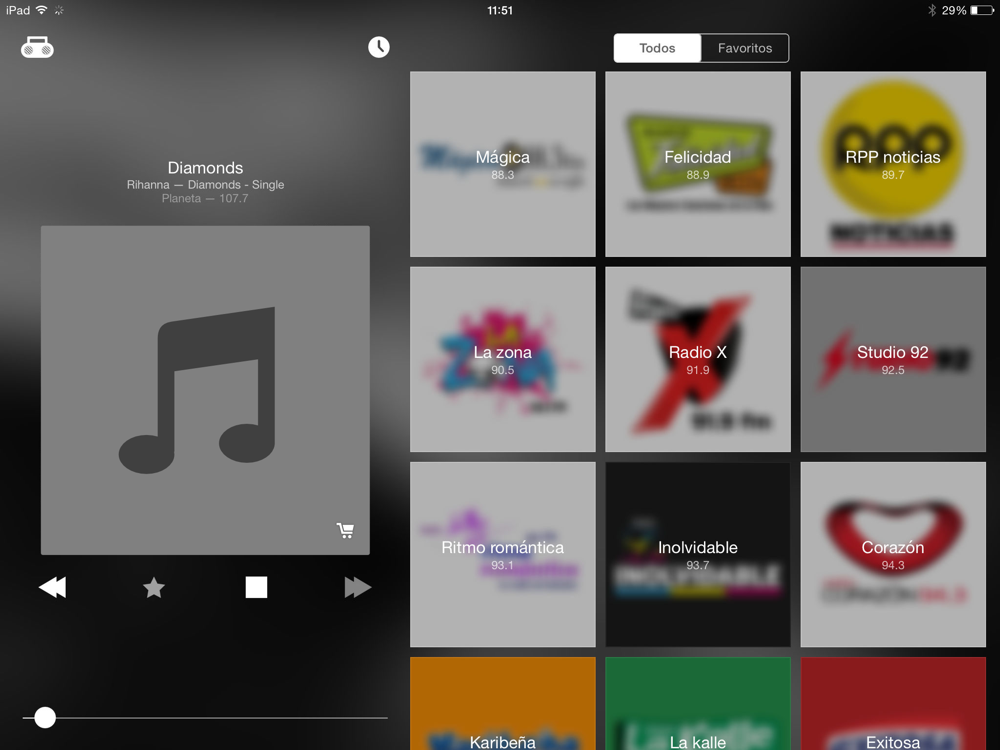
Task: Tap the album artwork music note
Action: (x=205, y=390)
